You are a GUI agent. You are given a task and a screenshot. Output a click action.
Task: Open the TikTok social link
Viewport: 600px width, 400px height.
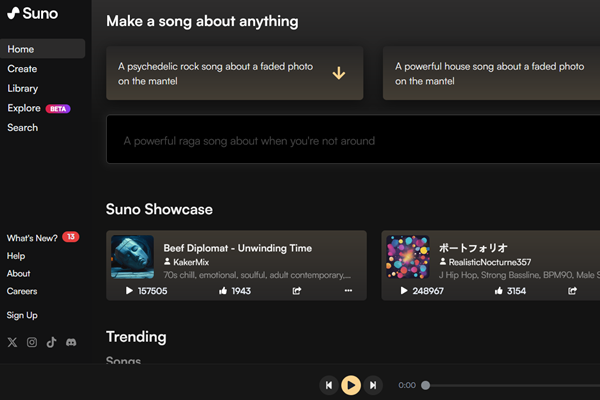(x=51, y=342)
